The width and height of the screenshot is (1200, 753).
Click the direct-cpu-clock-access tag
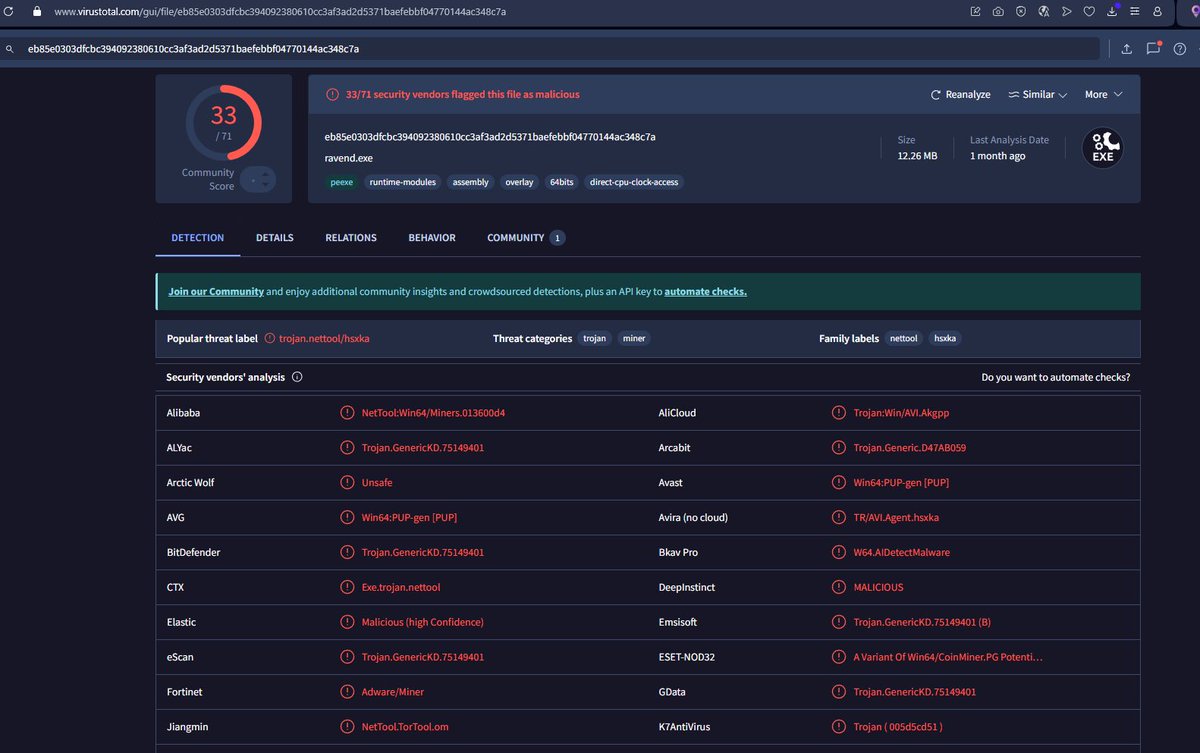[x=634, y=182]
